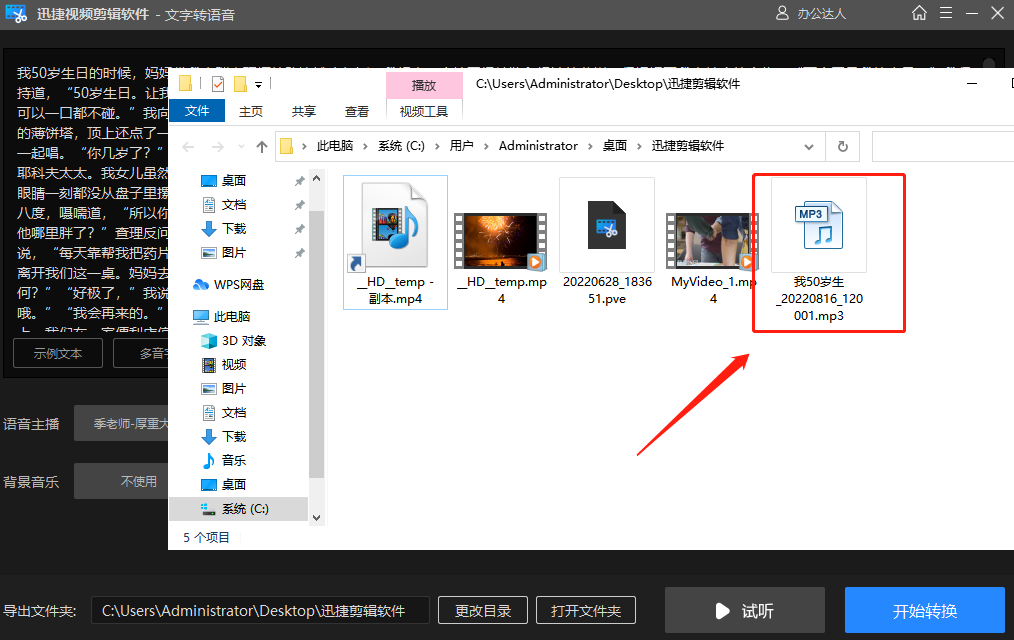Click the export folder path field
1014x640 pixels.
(260, 610)
